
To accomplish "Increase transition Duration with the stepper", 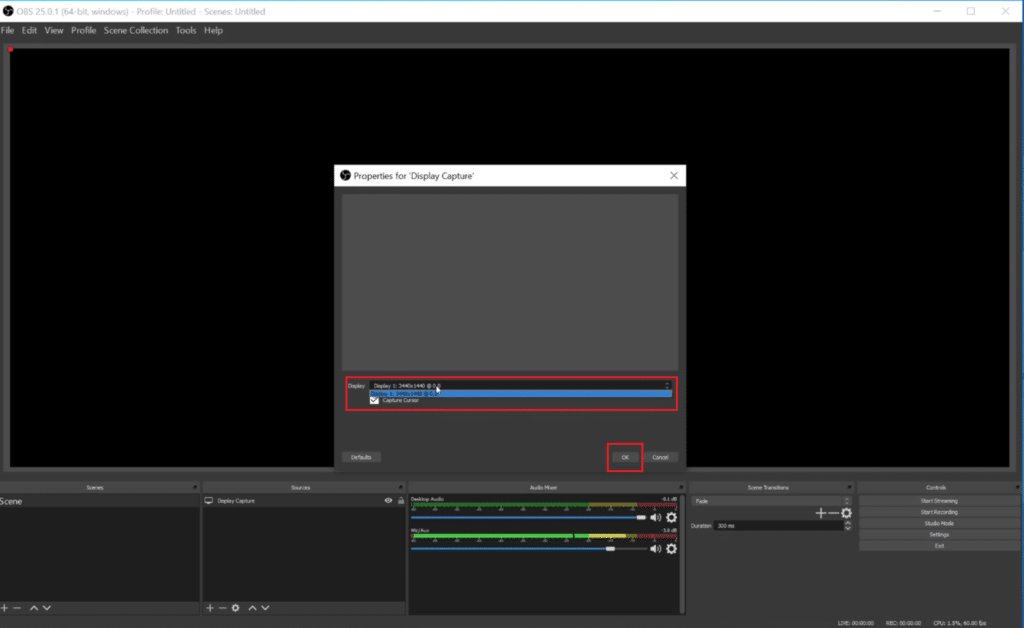I will [x=849, y=522].
